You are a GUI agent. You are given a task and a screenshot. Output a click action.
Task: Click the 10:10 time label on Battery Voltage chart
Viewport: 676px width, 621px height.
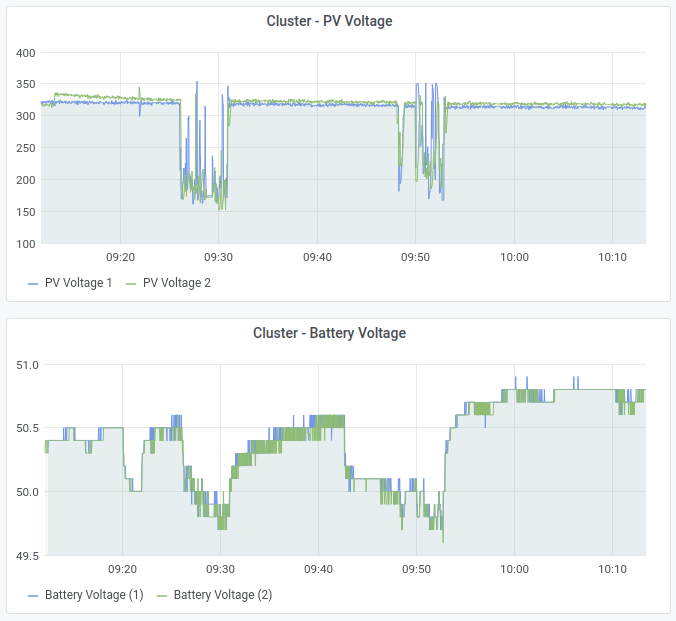click(x=613, y=569)
